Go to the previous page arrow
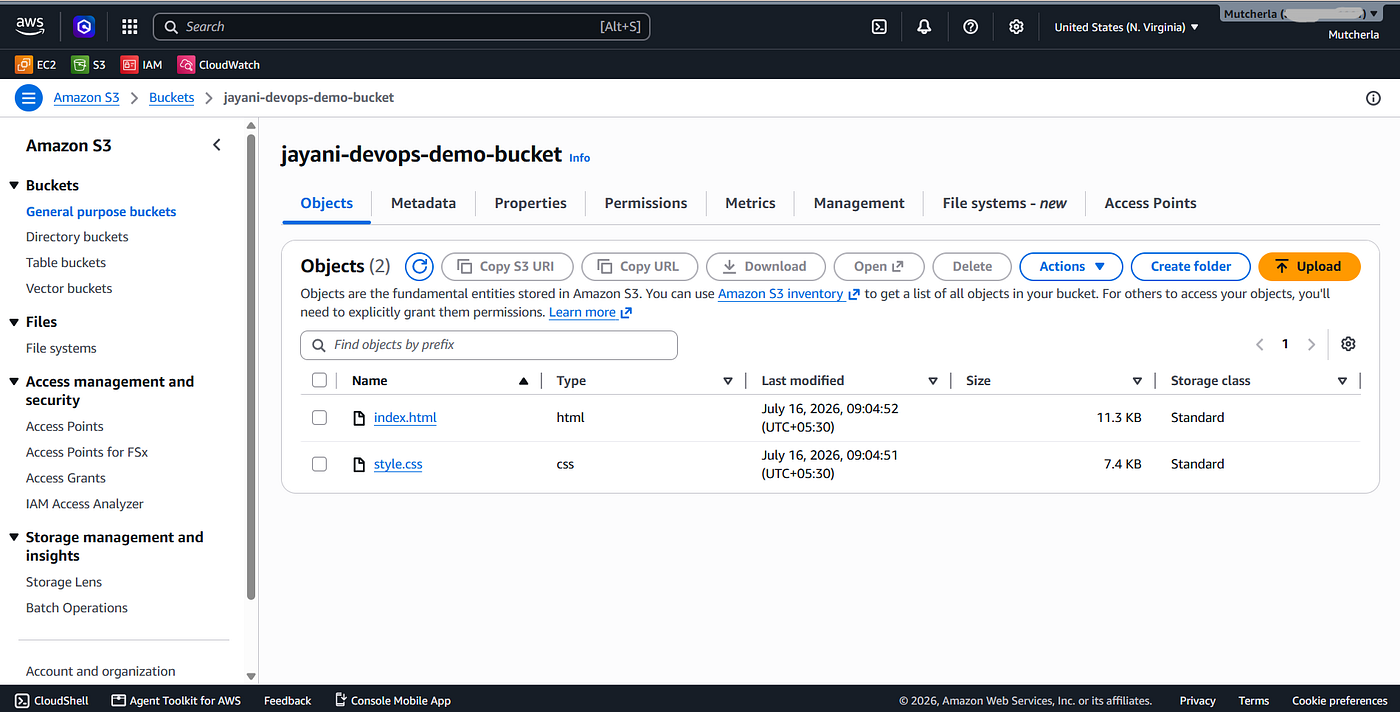 click(x=1260, y=344)
